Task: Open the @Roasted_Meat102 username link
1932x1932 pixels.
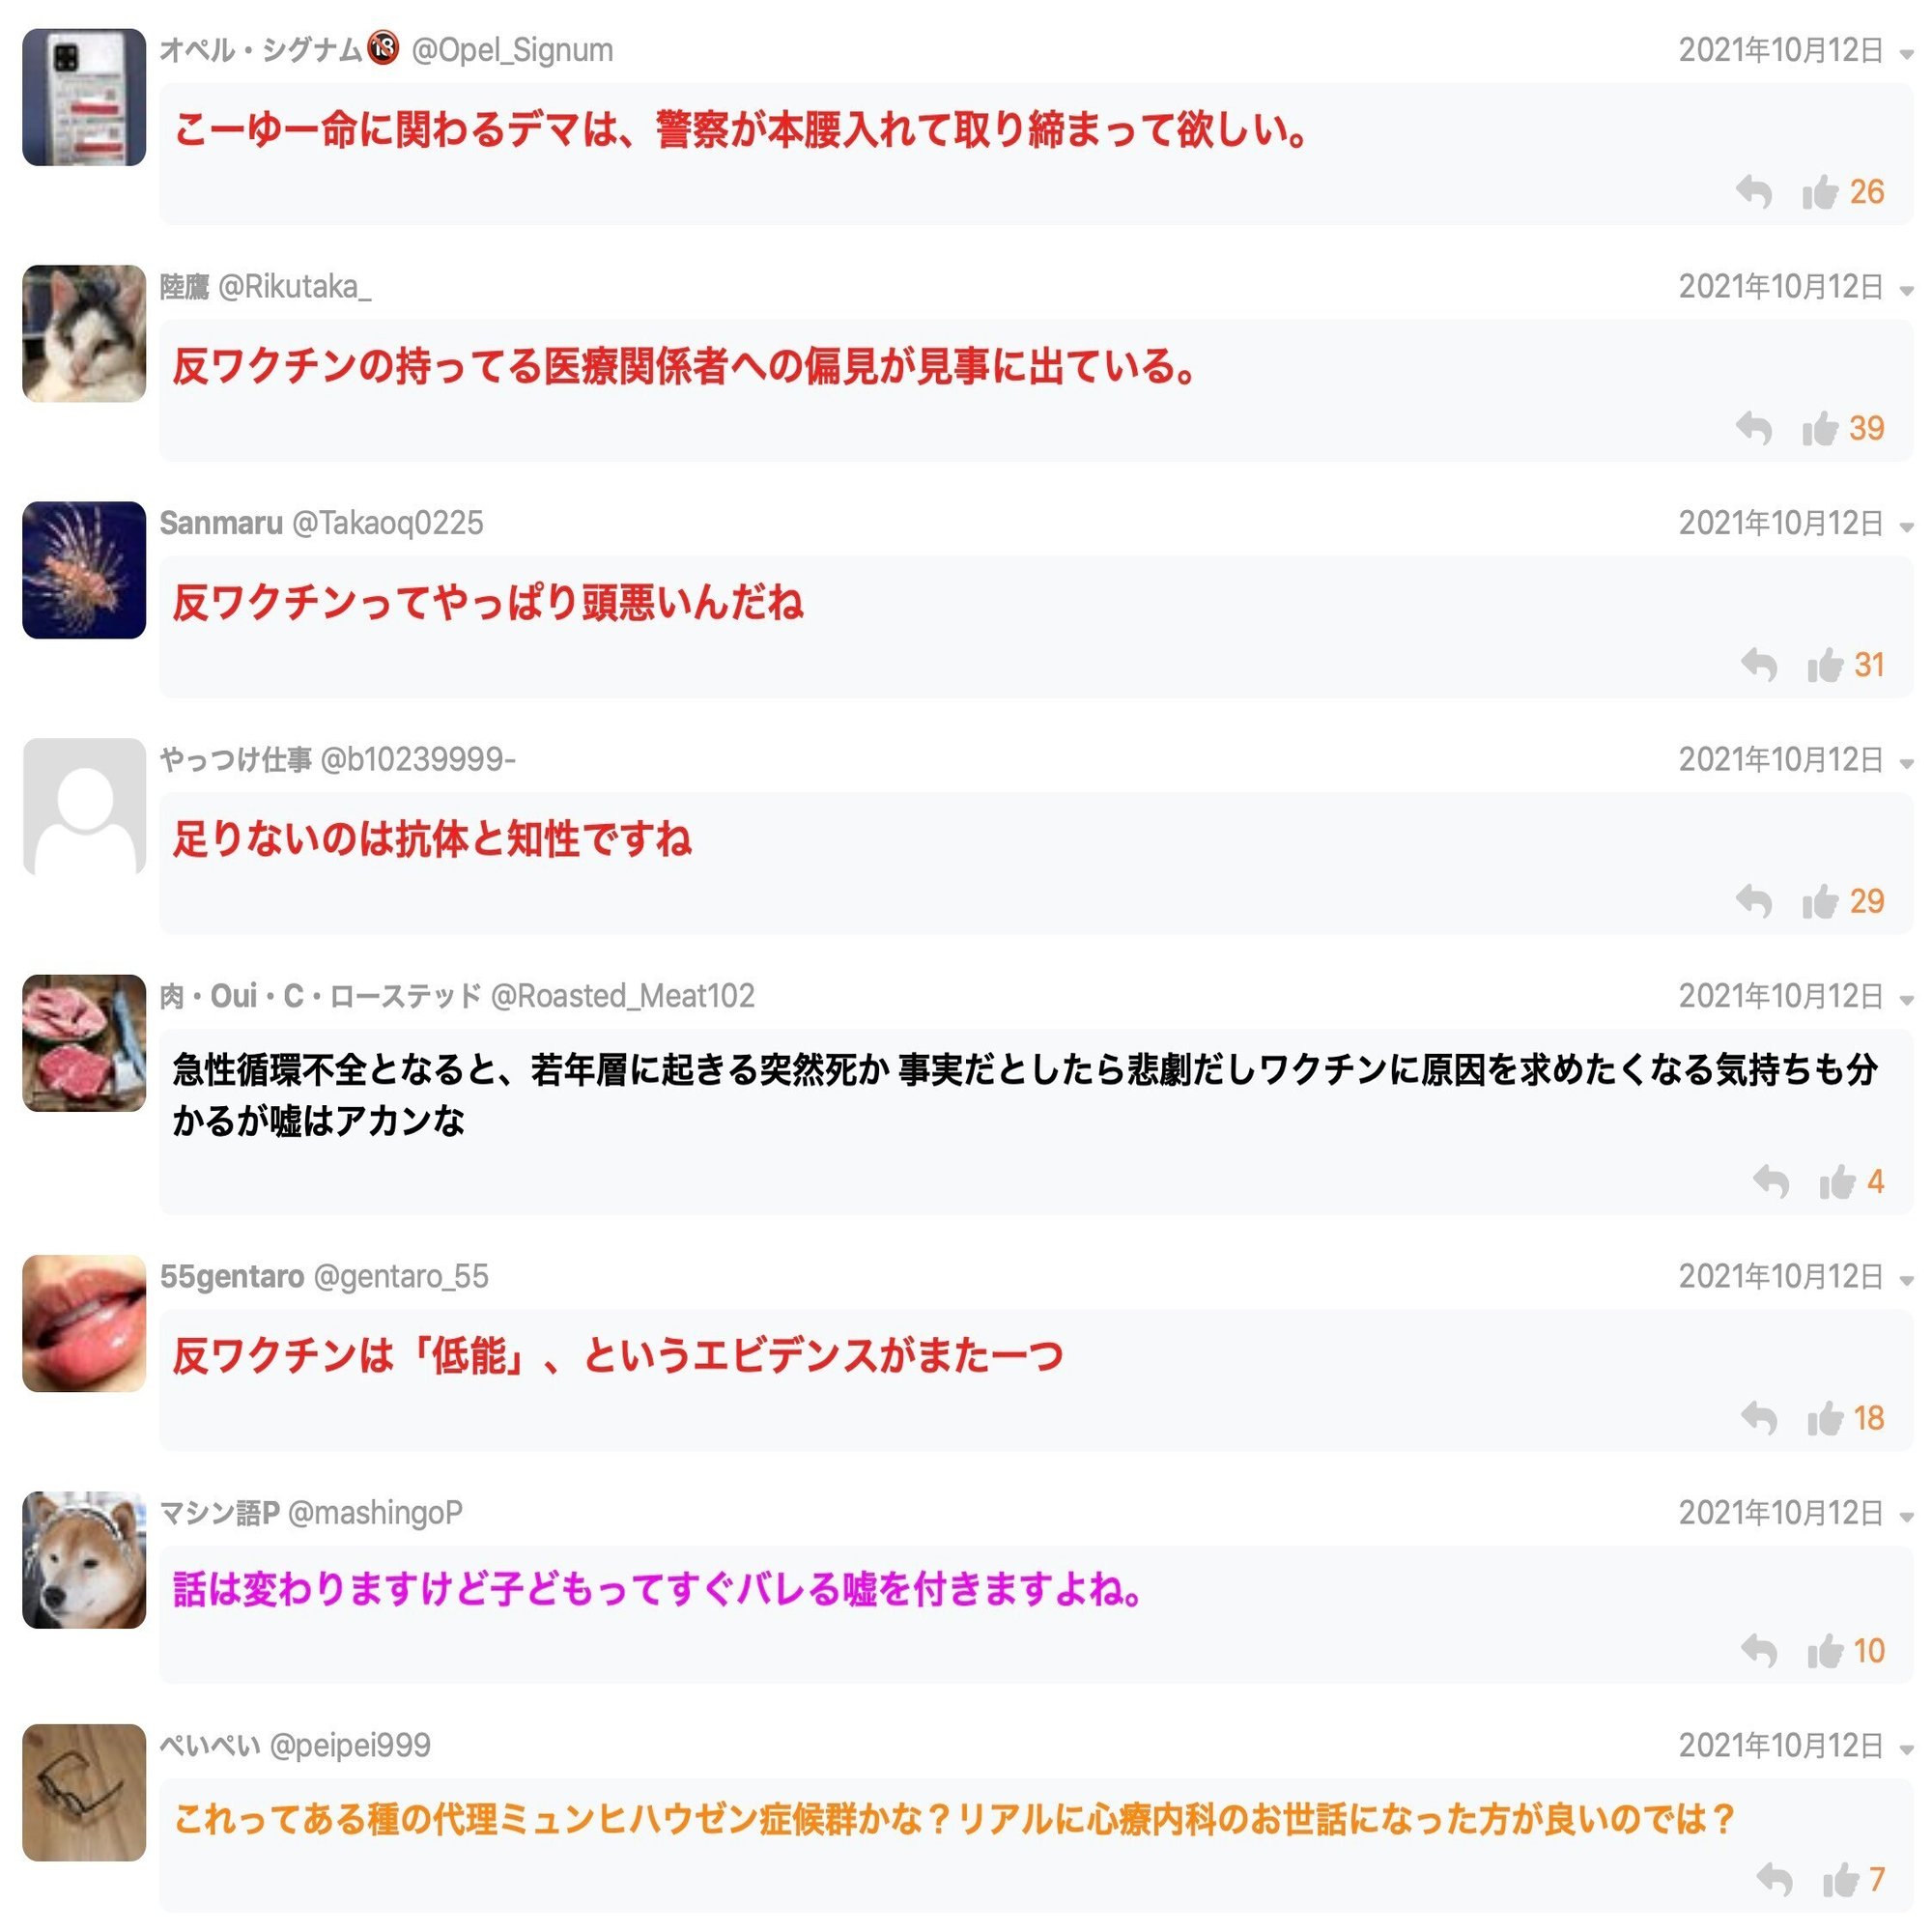Action: point(623,996)
